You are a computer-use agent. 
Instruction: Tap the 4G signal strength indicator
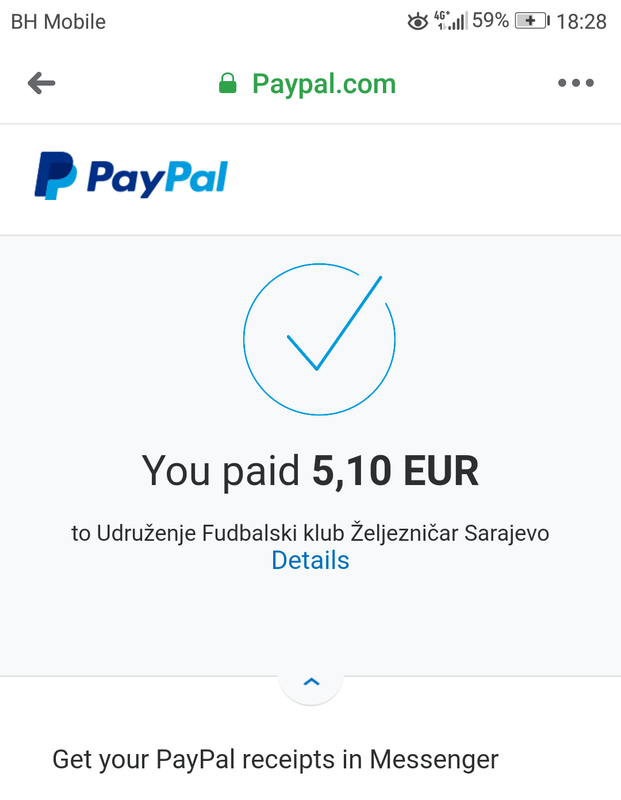[x=450, y=21]
